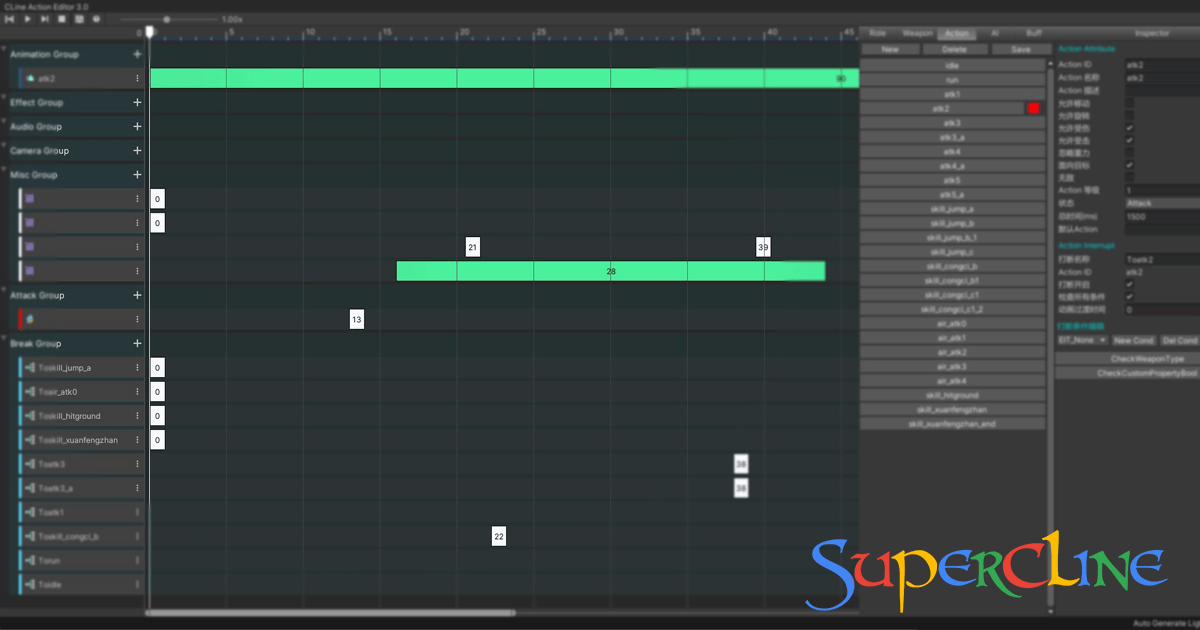Add a track to Animation Group
Viewport: 1200px width, 630px height.
point(137,54)
